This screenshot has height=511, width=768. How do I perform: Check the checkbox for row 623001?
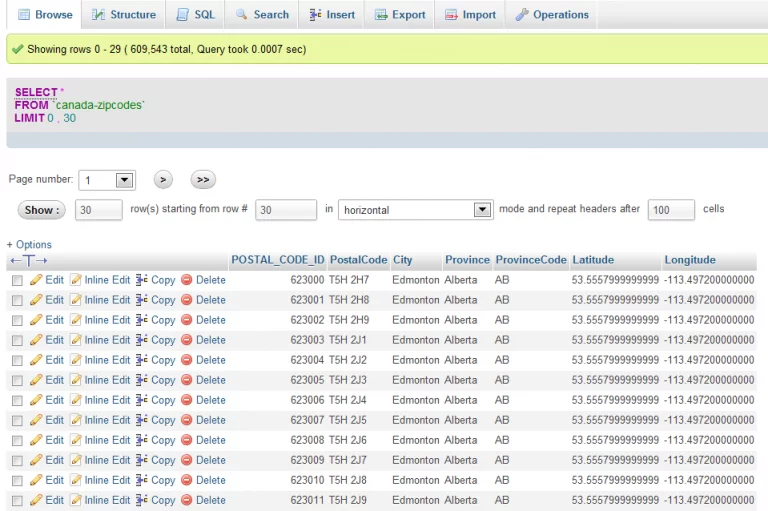click(17, 301)
